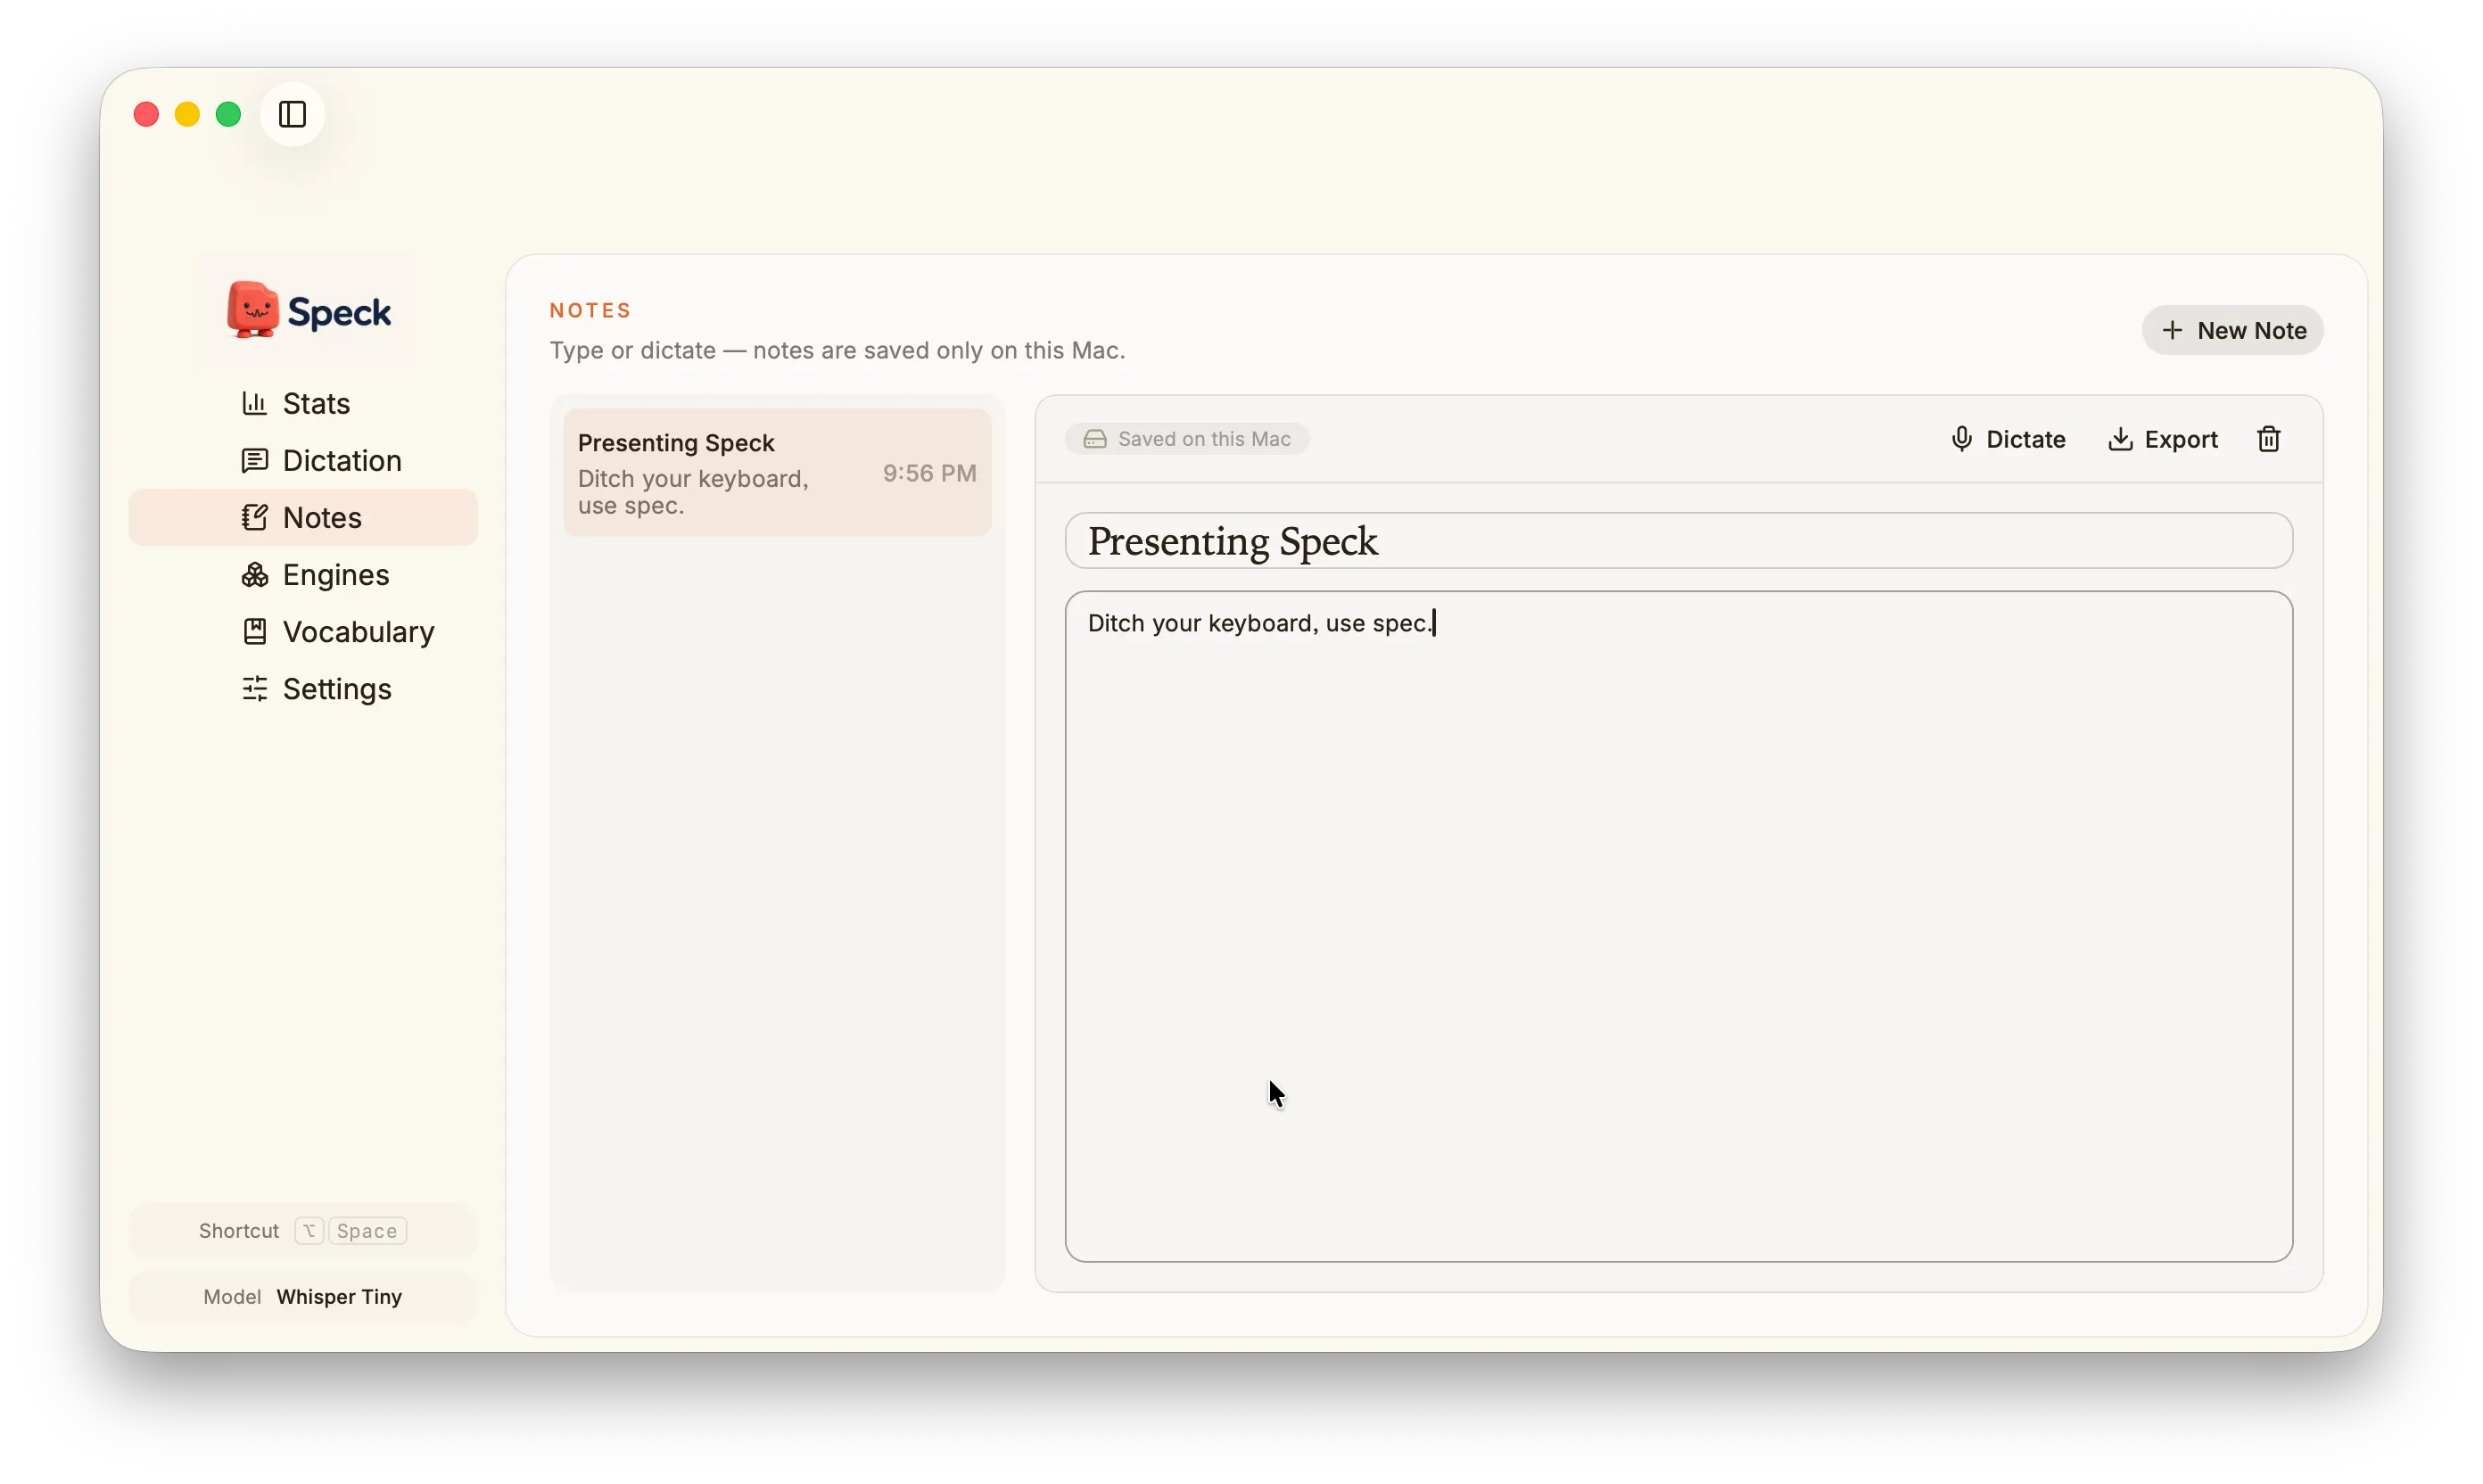The height and width of the screenshot is (1484, 2483).
Task: Click the microphone icon beside Dictate
Action: pos(1961,439)
